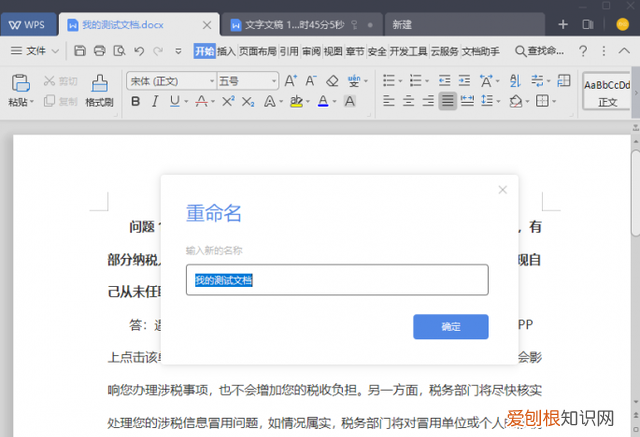Click the Decrease Indent icon
This screenshot has width=640, height=437.
coord(444,80)
